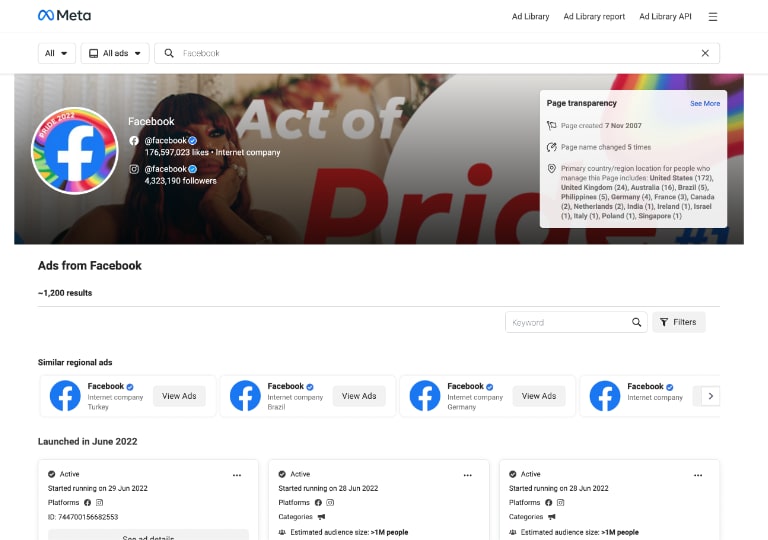Click the ~1,200 results text
768x540 pixels.
tap(65, 293)
